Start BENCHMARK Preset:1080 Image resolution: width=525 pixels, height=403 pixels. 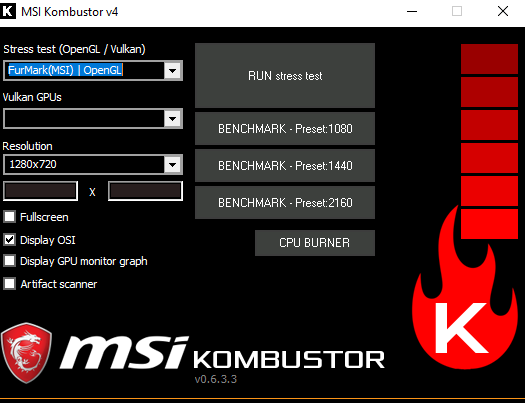[x=285, y=129]
